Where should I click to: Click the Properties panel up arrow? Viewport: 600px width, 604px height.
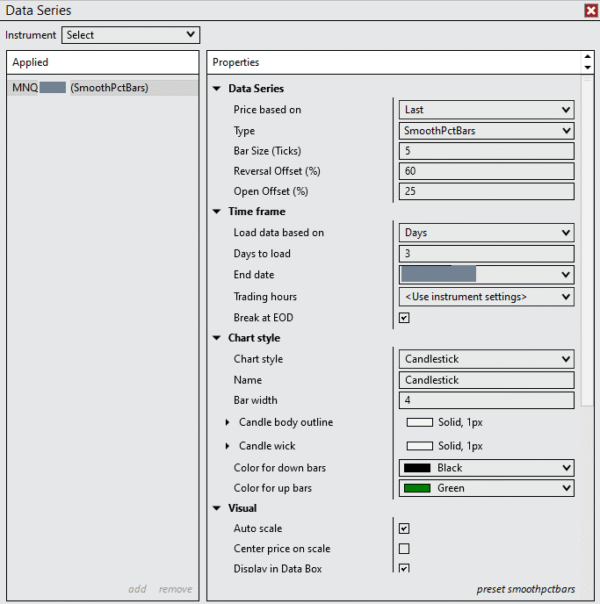587,57
